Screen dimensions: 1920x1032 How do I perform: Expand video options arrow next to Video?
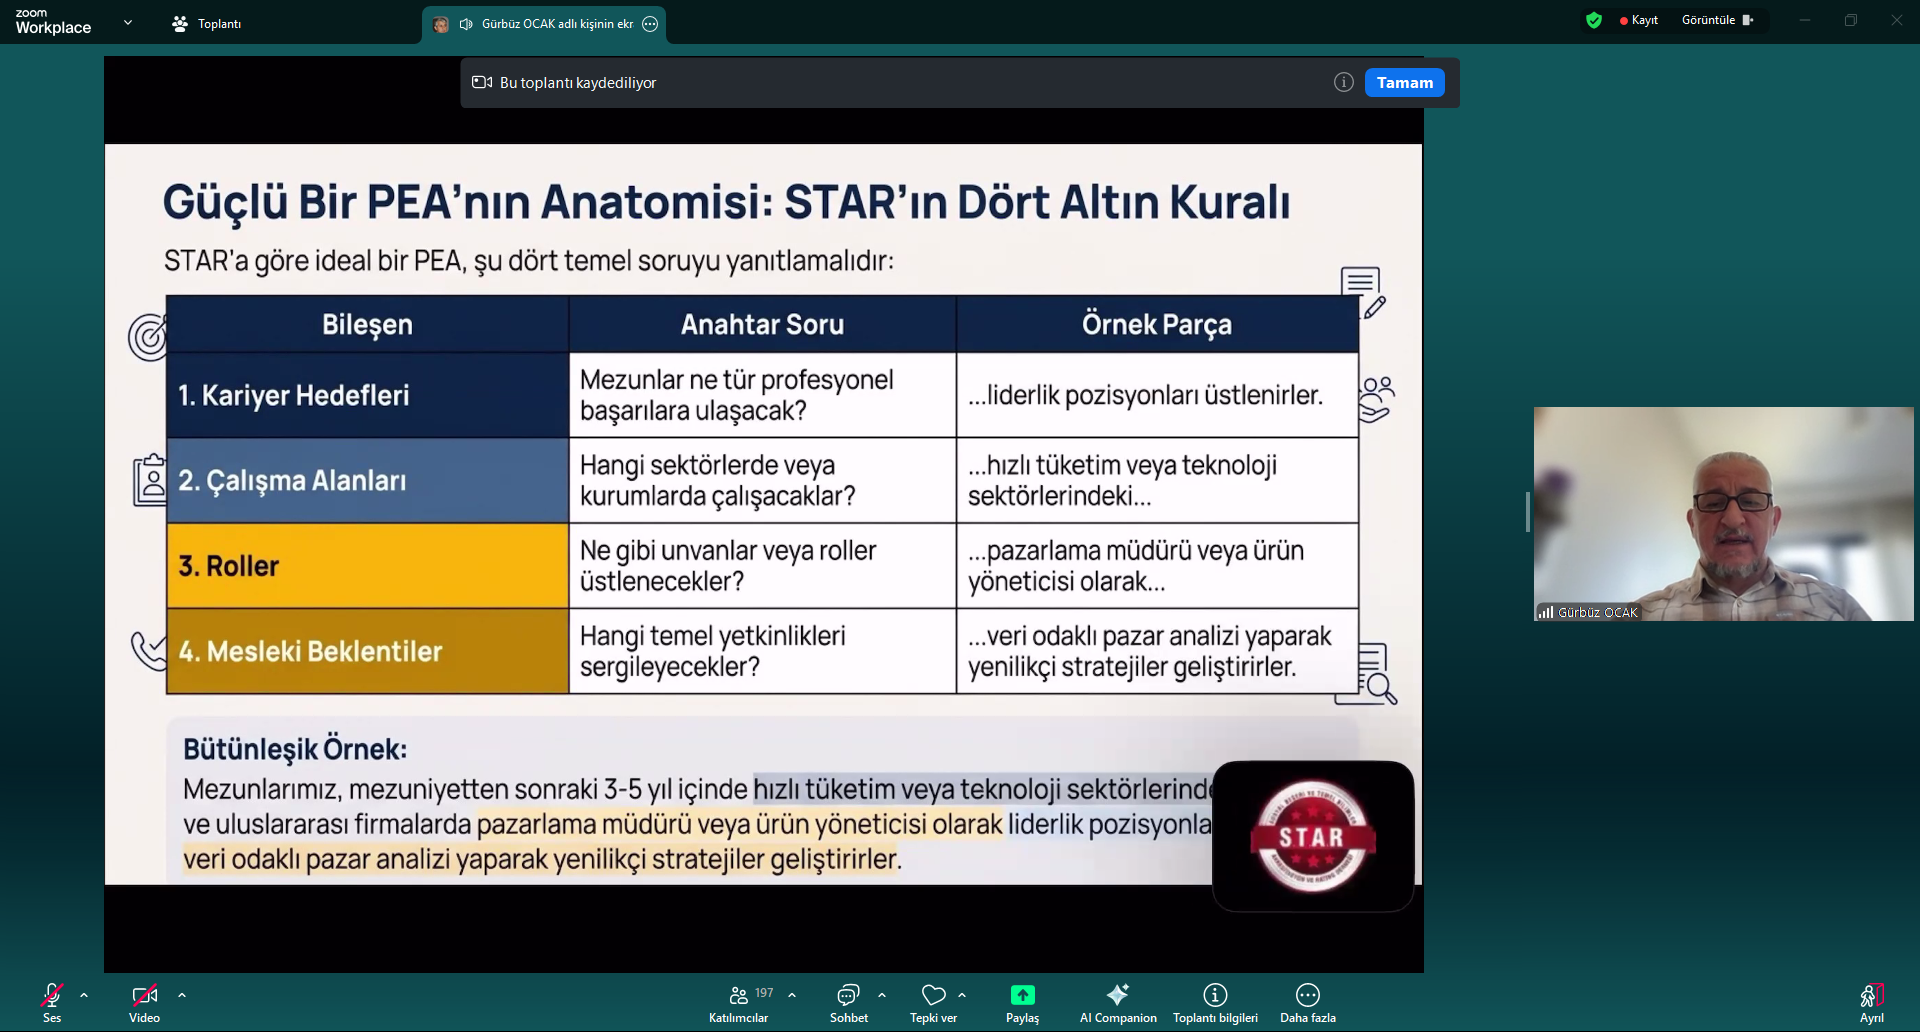[x=182, y=995]
